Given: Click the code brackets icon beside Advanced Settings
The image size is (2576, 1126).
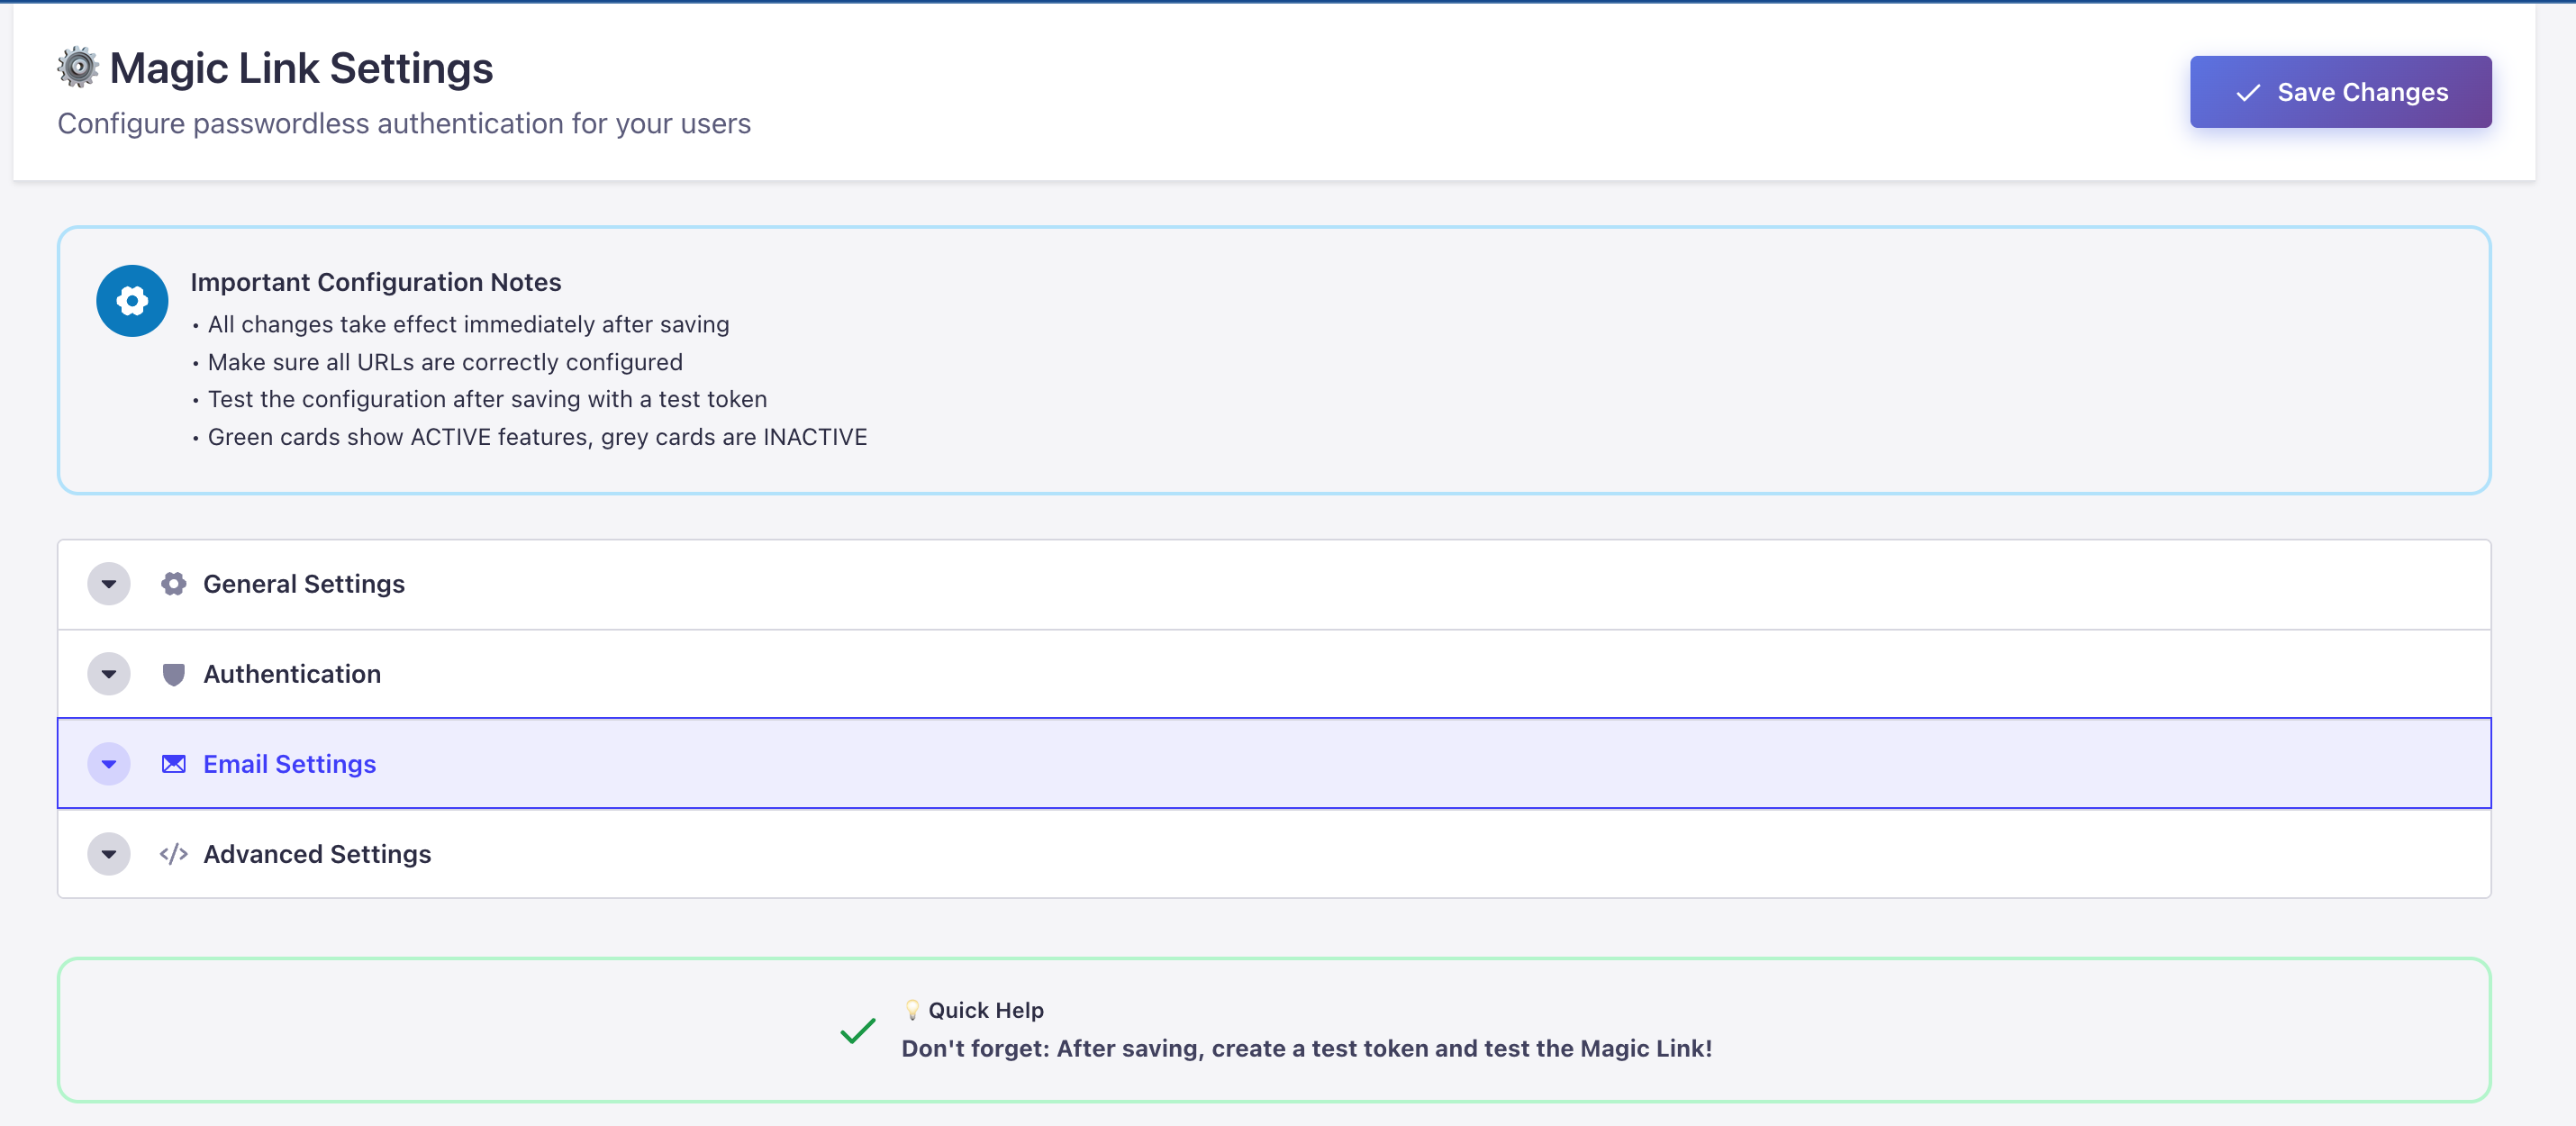Looking at the screenshot, I should tap(174, 854).
